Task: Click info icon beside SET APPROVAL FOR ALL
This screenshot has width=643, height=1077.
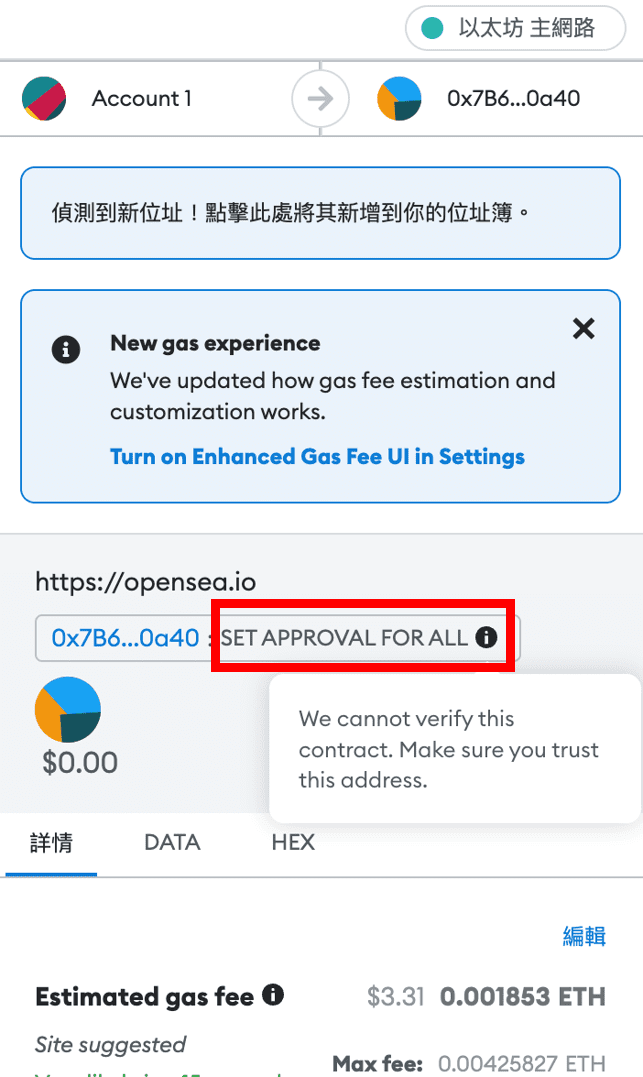Action: (486, 637)
